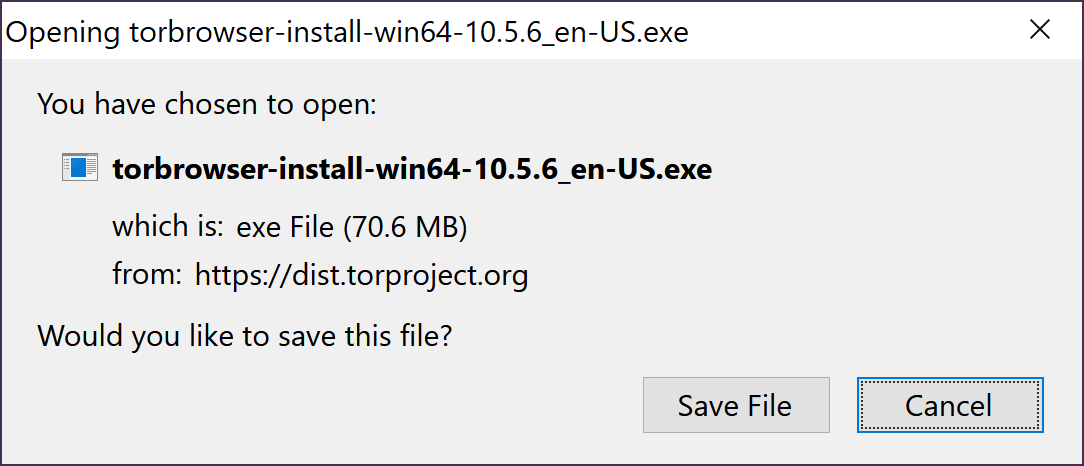Click the dialog title bar filename text
Screen dimensions: 1084x466
tap(410, 32)
